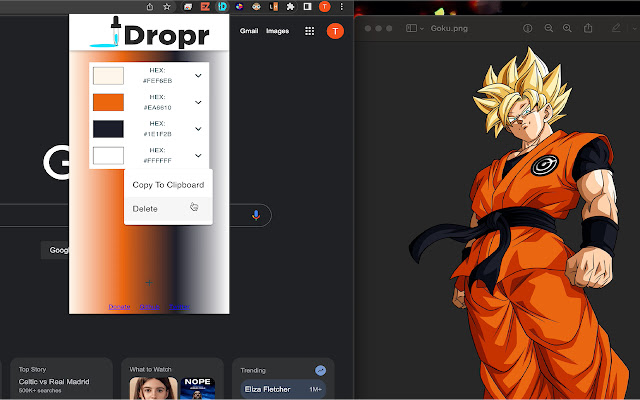Click the orange #EA6610 color swatch
The height and width of the screenshot is (400, 640).
[108, 102]
